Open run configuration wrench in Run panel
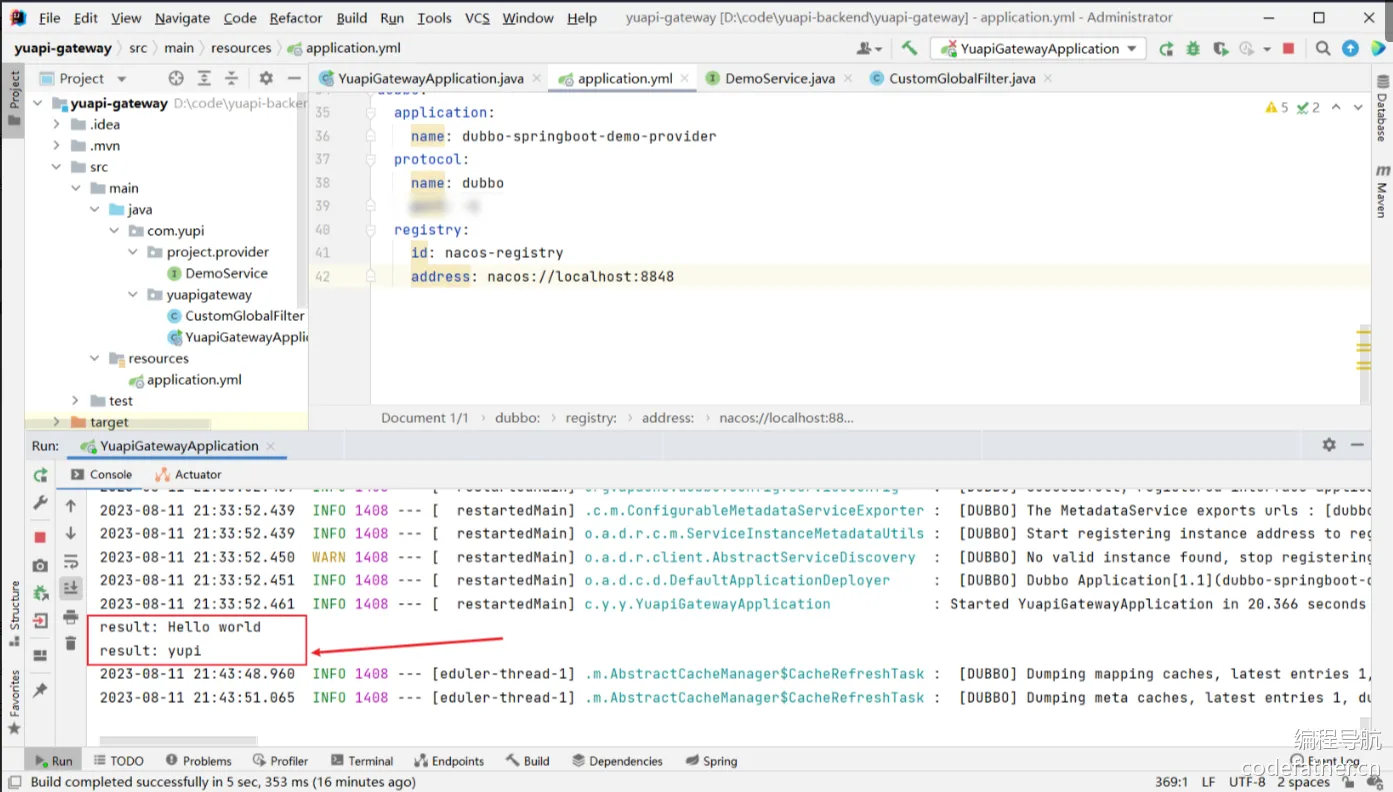 pyautogui.click(x=40, y=502)
